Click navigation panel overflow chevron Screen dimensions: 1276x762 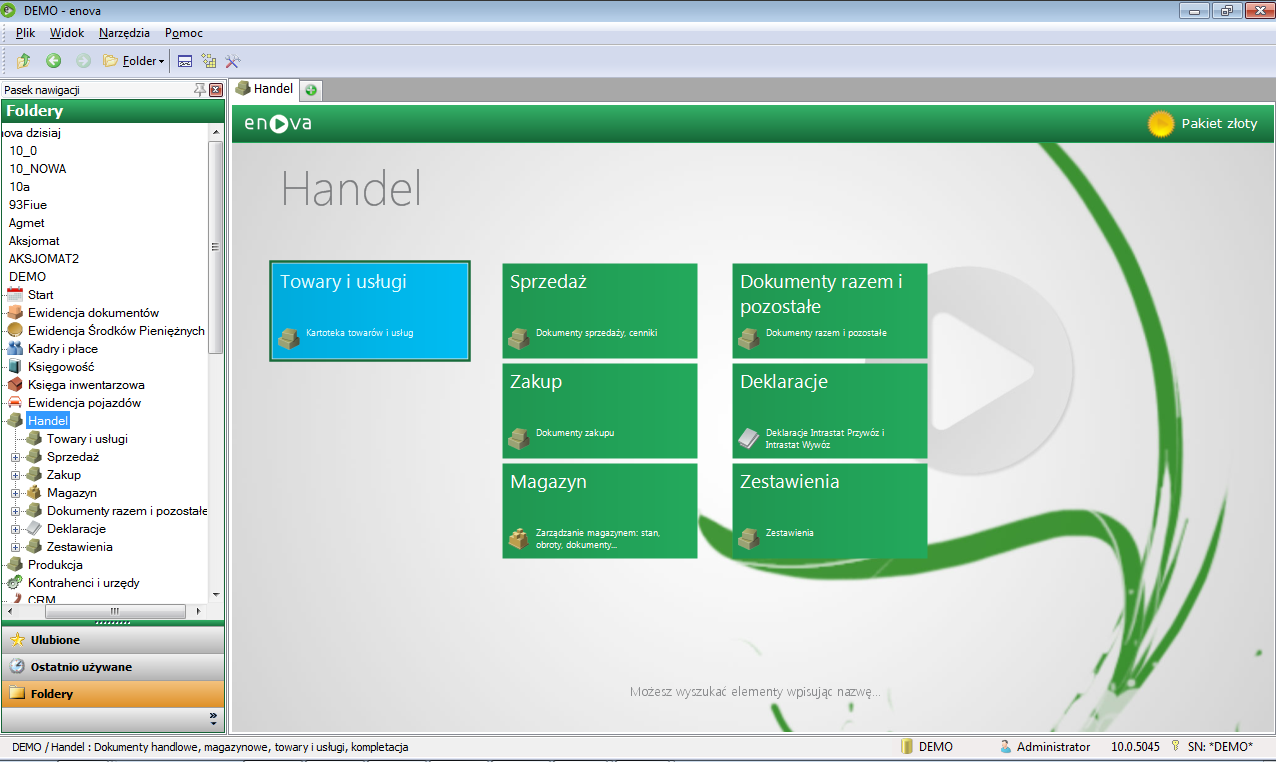pos(213,718)
